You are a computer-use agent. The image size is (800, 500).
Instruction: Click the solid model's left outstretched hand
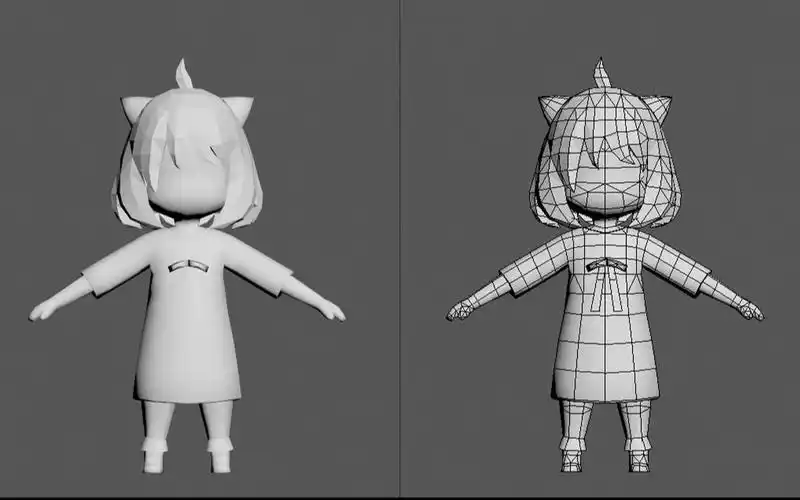click(x=42, y=311)
